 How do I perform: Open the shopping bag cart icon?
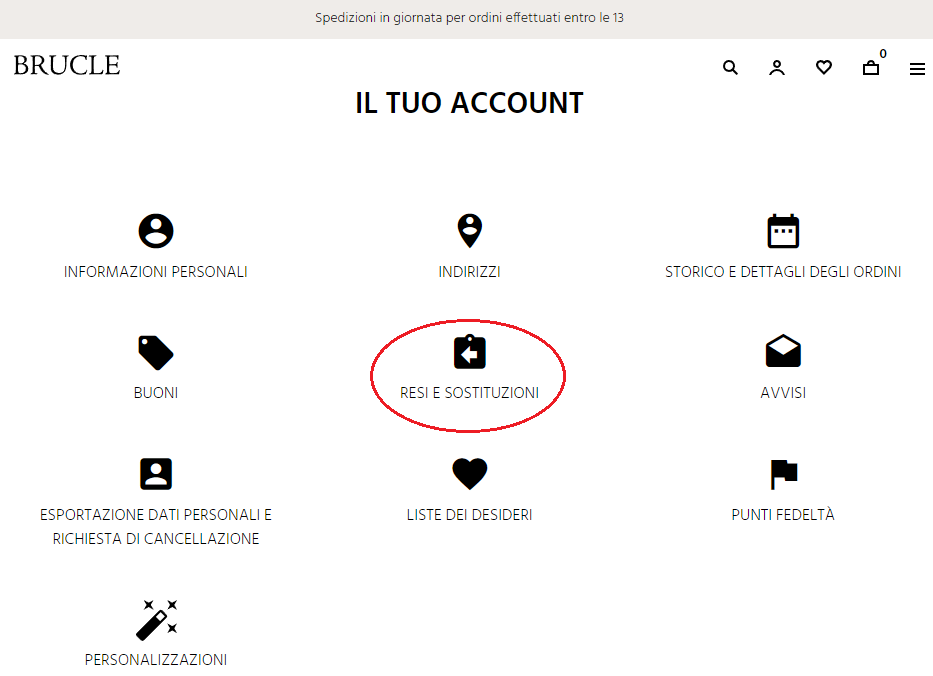(871, 68)
